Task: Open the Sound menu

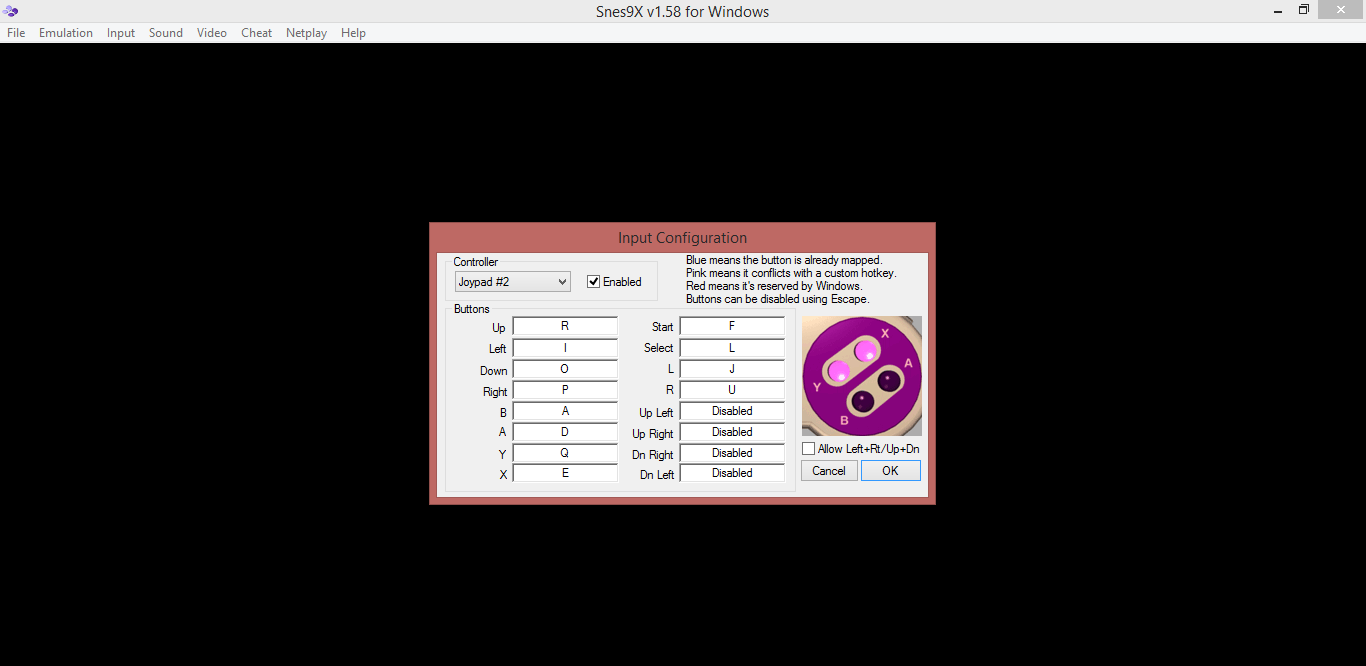Action: point(166,33)
